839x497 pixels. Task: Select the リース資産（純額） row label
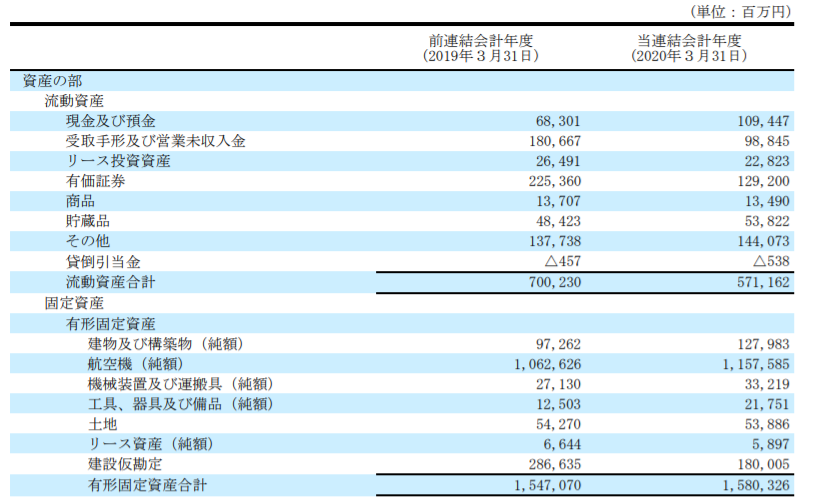[151, 444]
